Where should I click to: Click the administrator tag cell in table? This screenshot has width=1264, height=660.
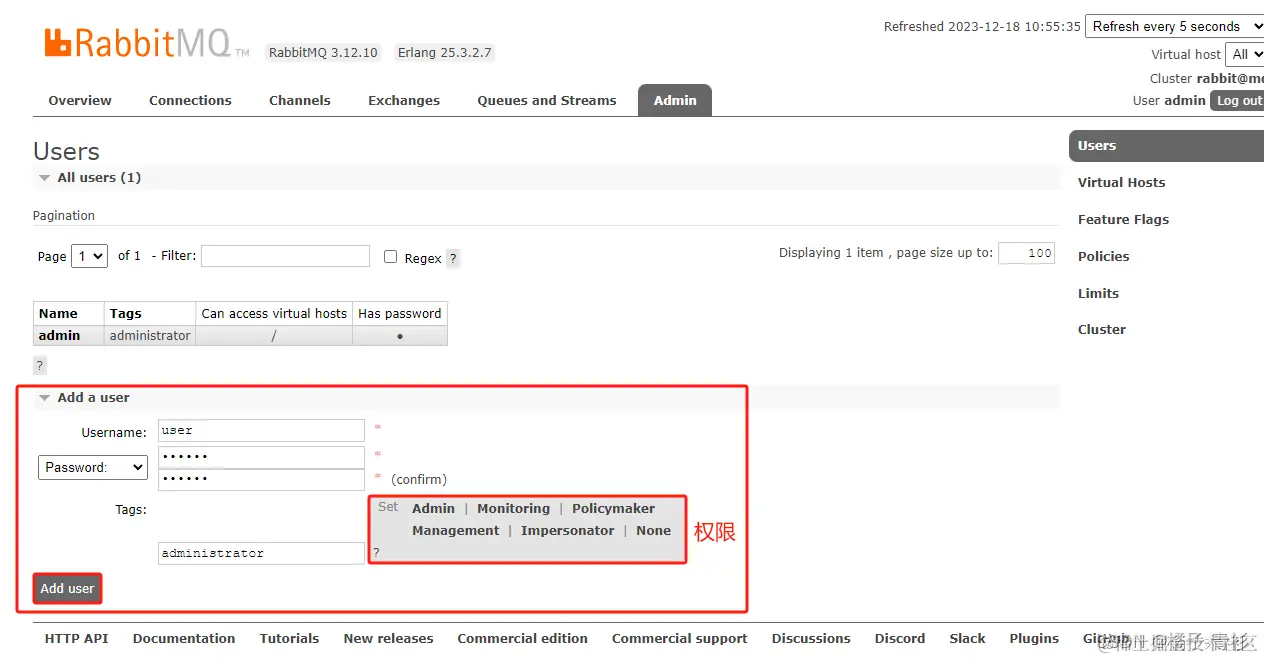click(150, 335)
